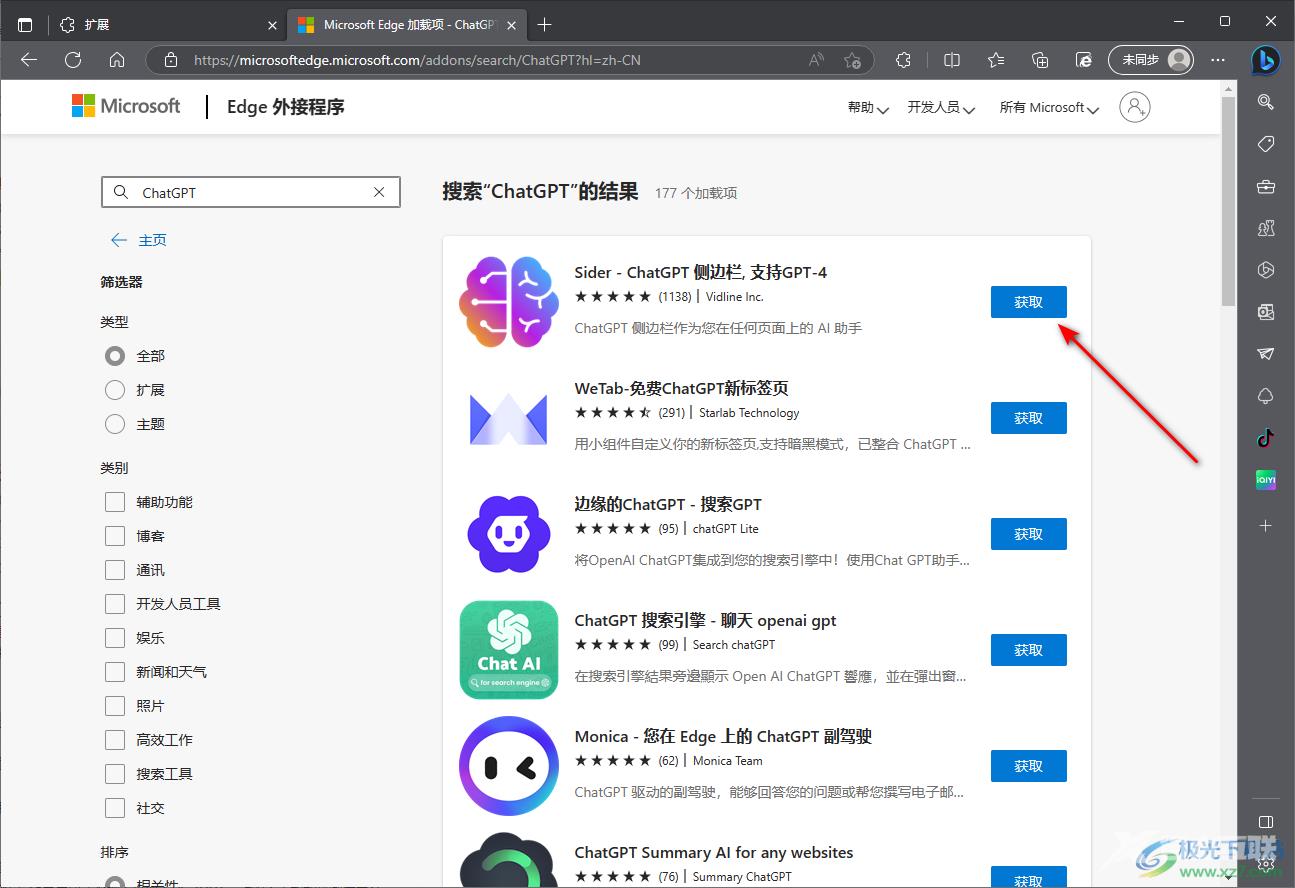Open the Monica extension logo
The width and height of the screenshot is (1295, 888).
[x=509, y=766]
